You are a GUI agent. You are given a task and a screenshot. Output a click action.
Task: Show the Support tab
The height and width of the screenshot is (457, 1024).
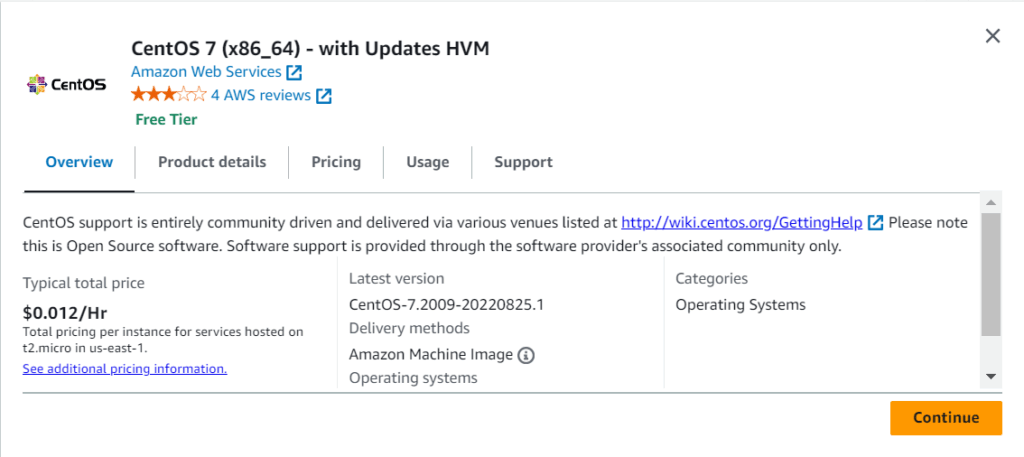523,162
